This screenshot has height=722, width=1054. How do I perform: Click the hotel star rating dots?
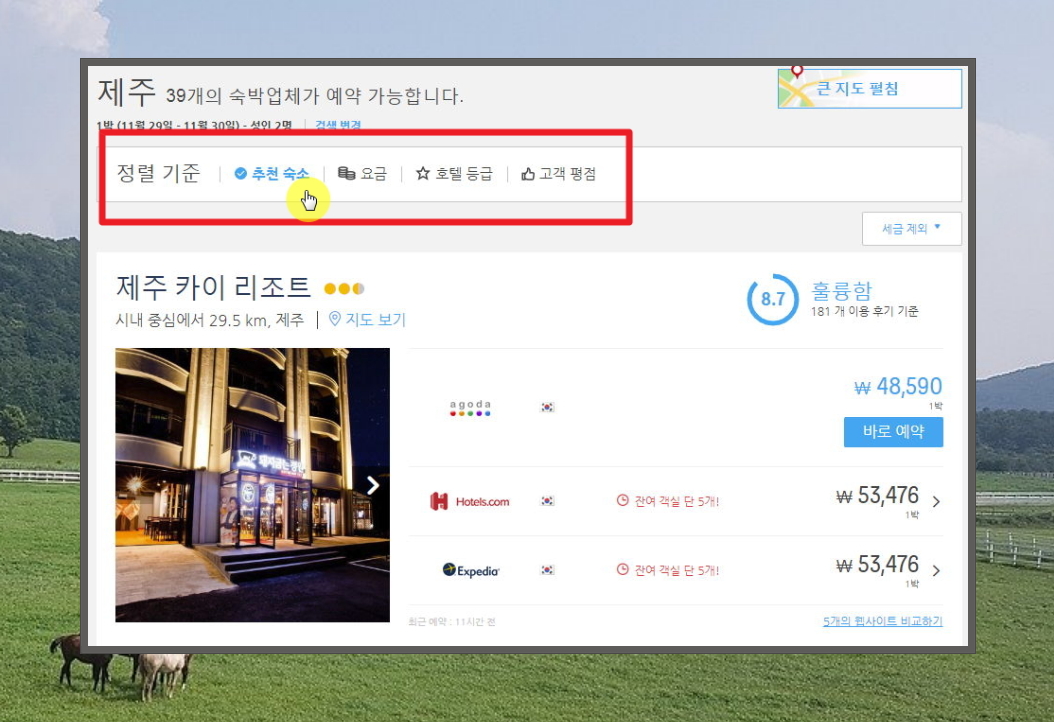pos(344,288)
